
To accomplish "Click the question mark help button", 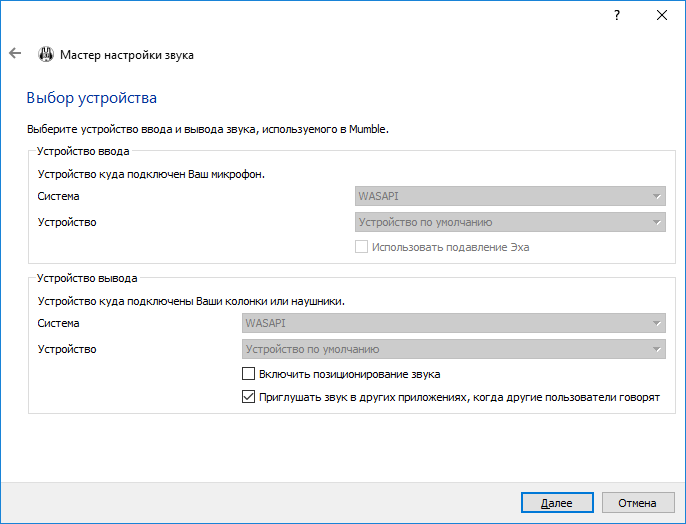I will pos(615,15).
